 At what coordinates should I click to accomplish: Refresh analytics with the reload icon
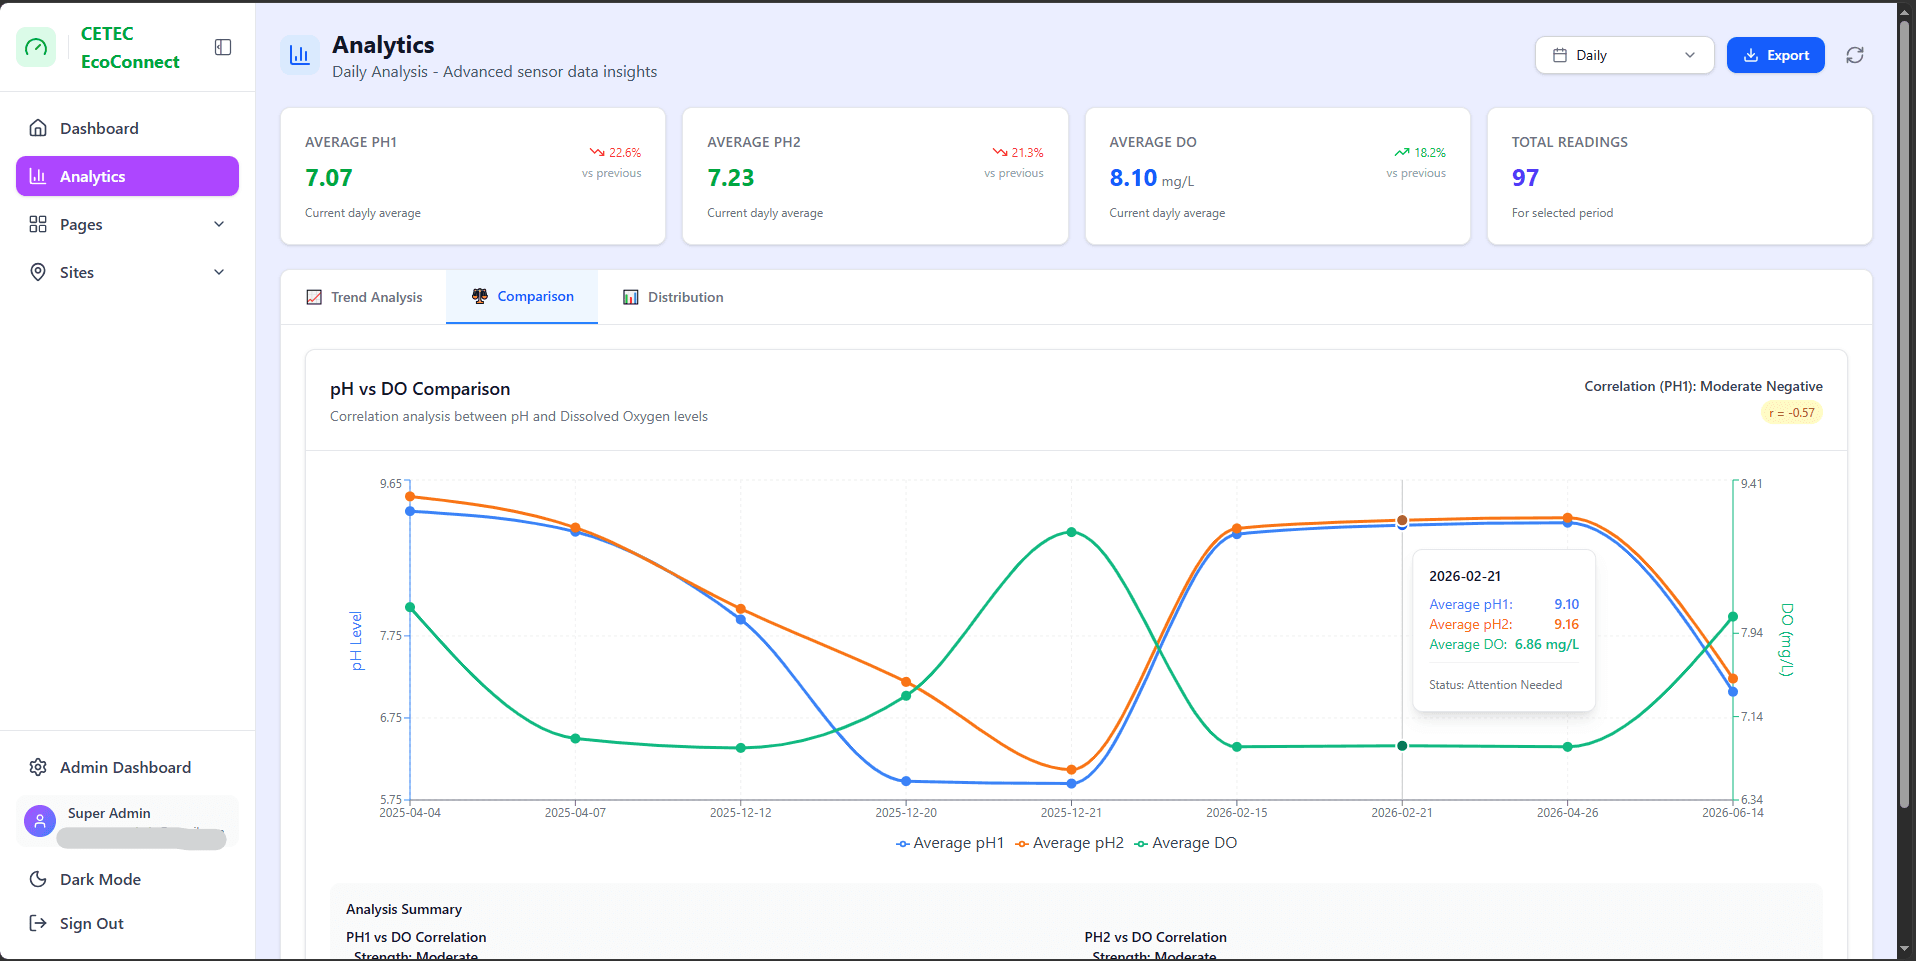click(x=1855, y=55)
